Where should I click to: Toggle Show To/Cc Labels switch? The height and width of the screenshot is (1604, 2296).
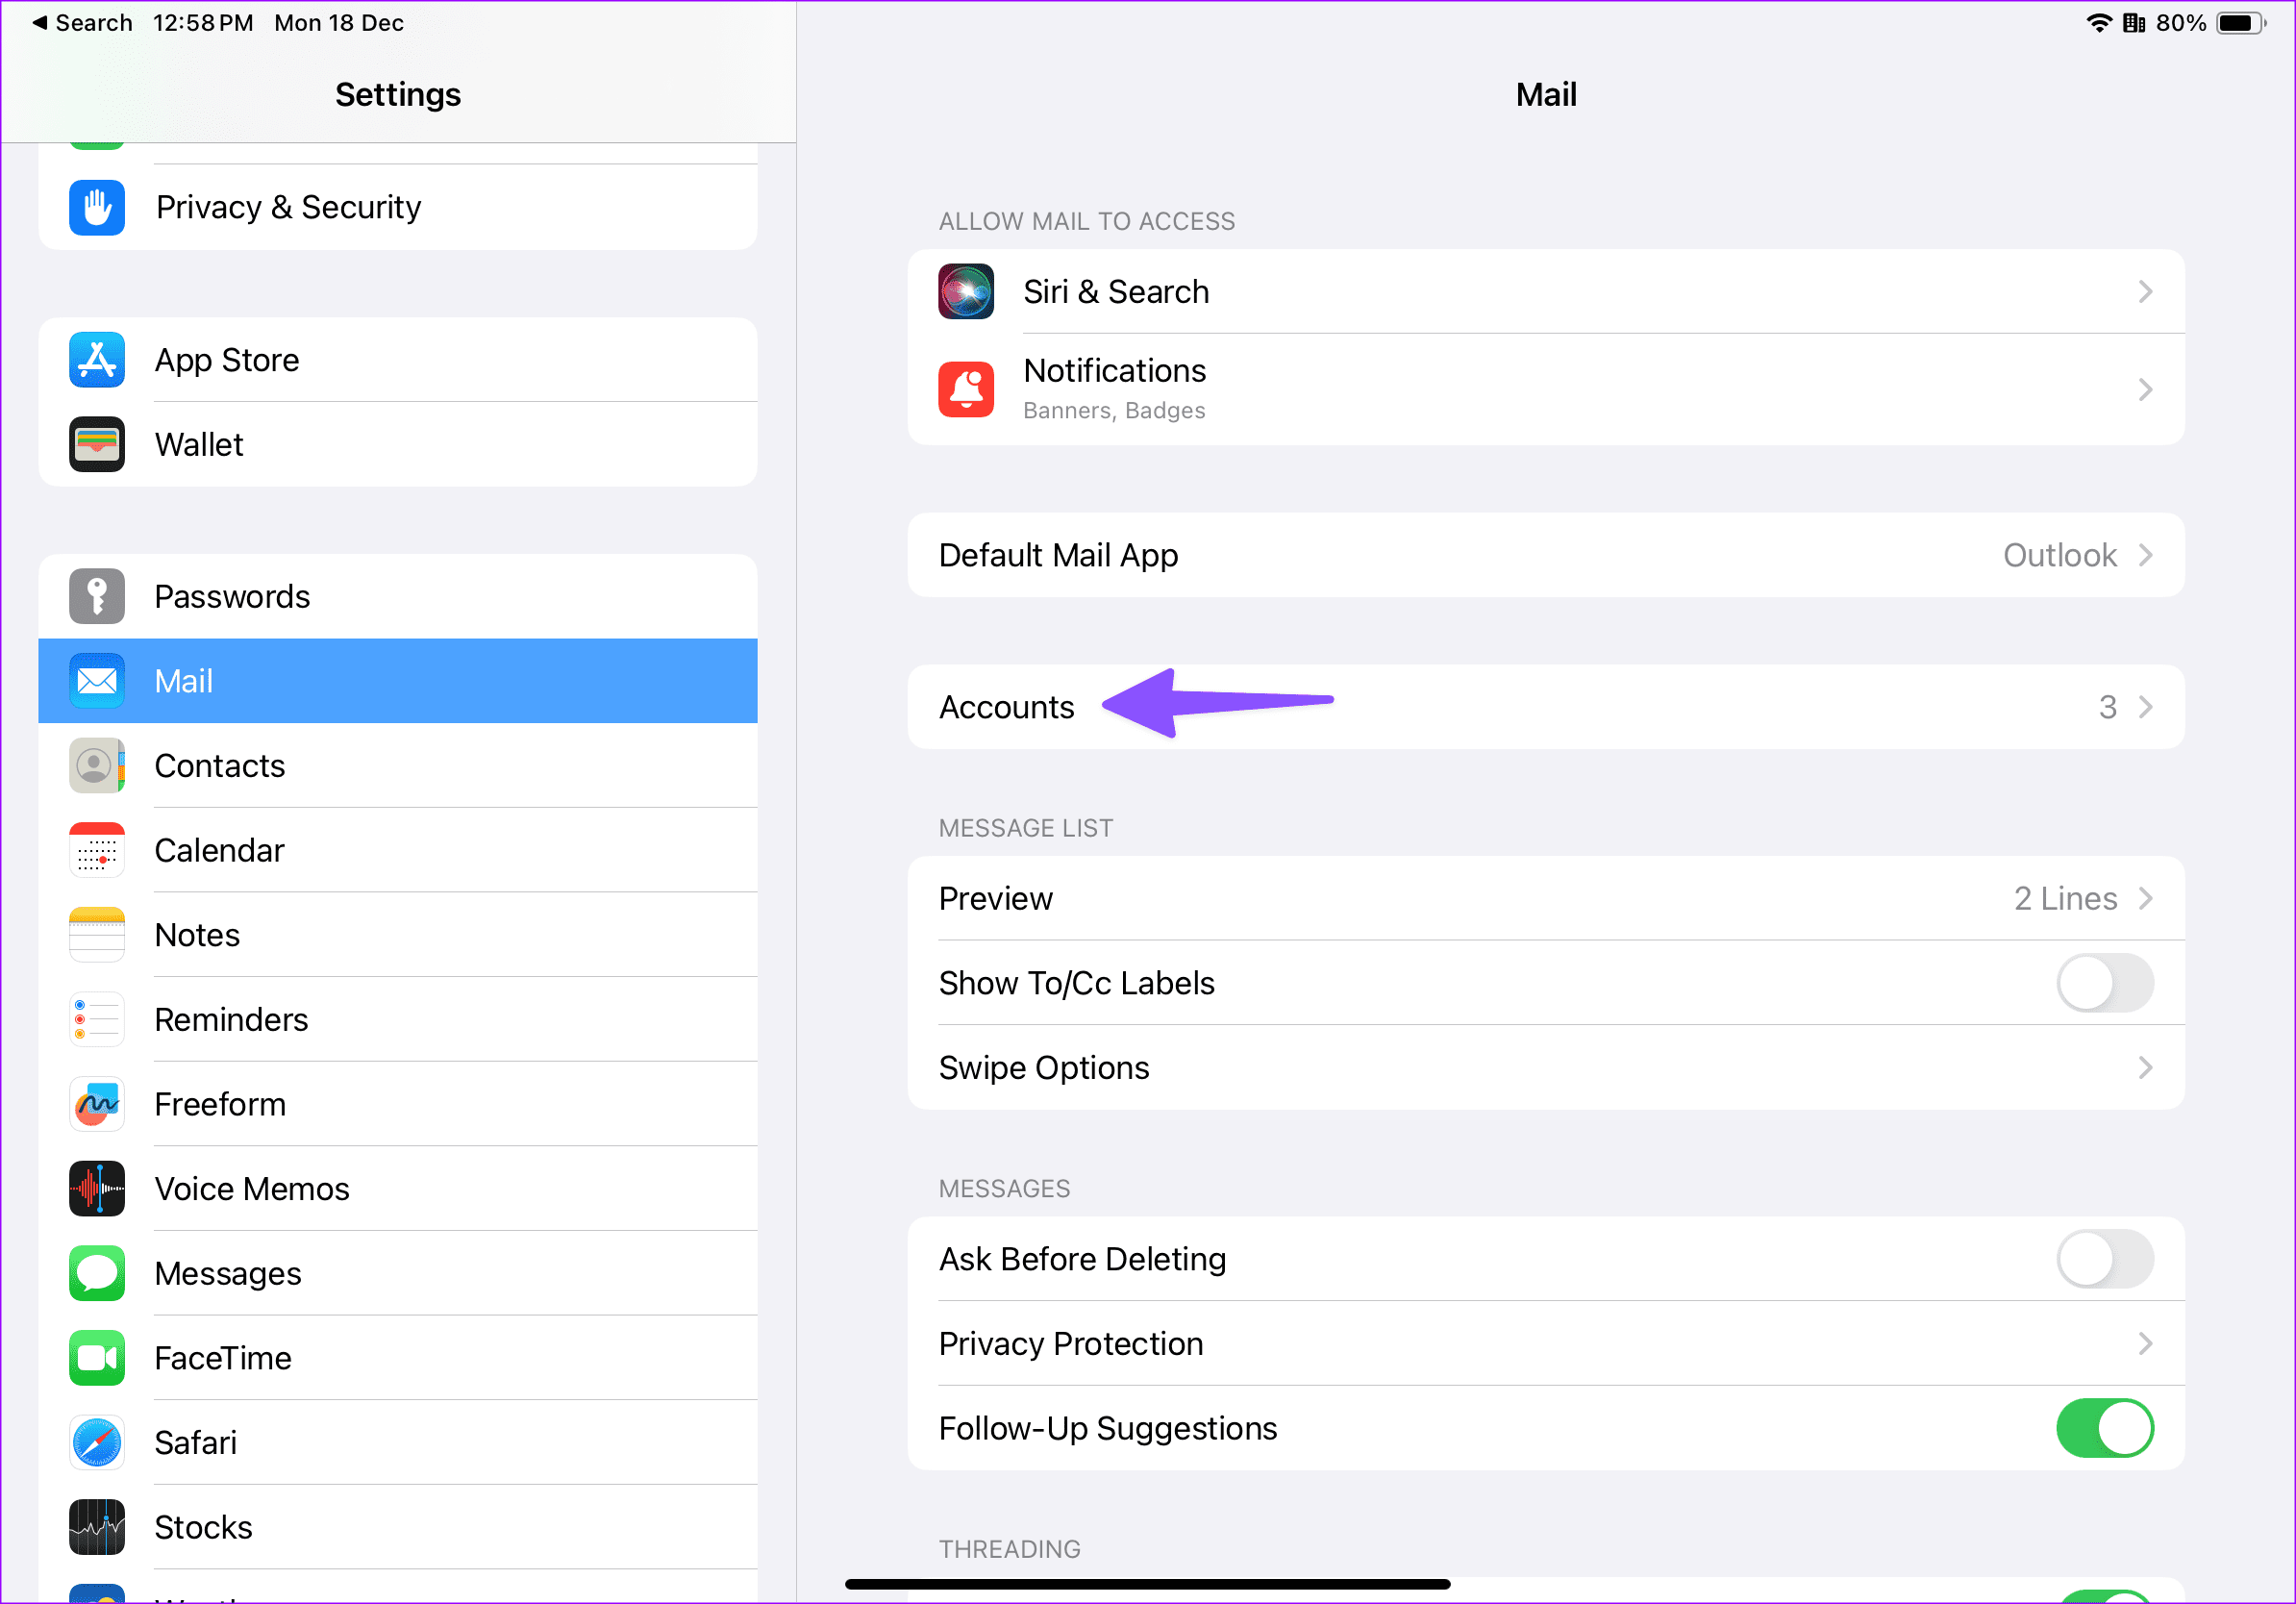pyautogui.click(x=2108, y=983)
